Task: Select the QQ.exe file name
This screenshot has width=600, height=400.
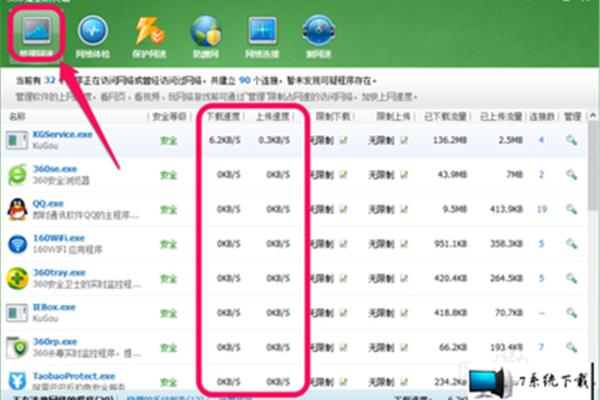Action: [48, 203]
